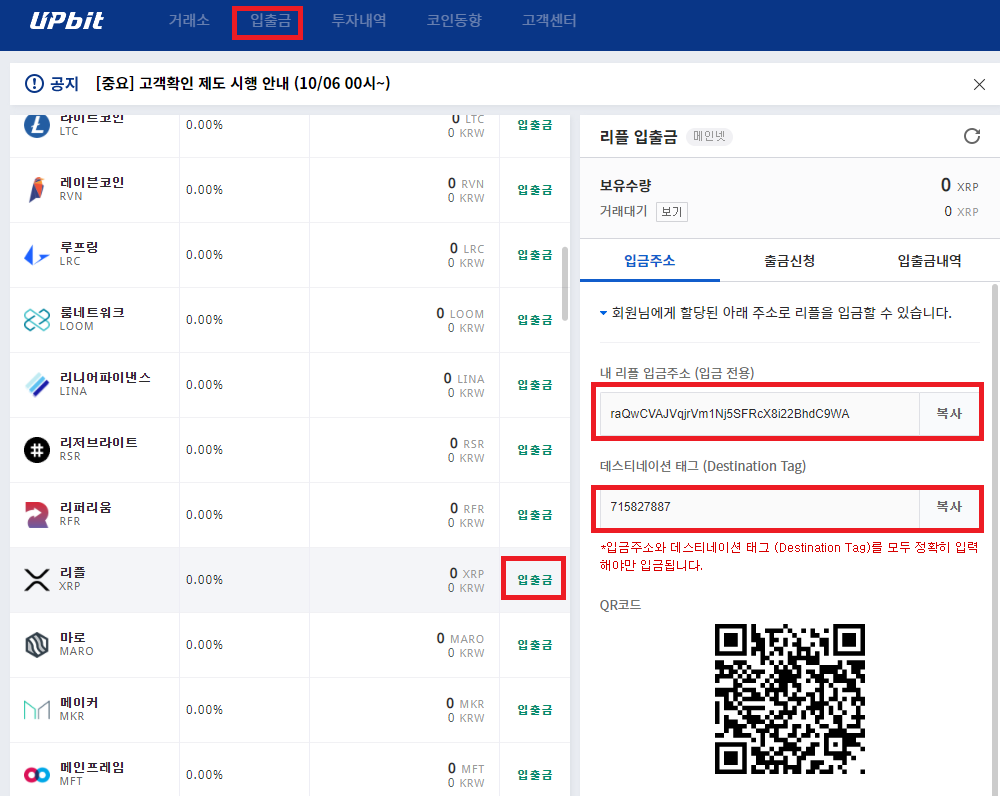
Task: Select the 룸네트워크 row name
Action: 92,313
